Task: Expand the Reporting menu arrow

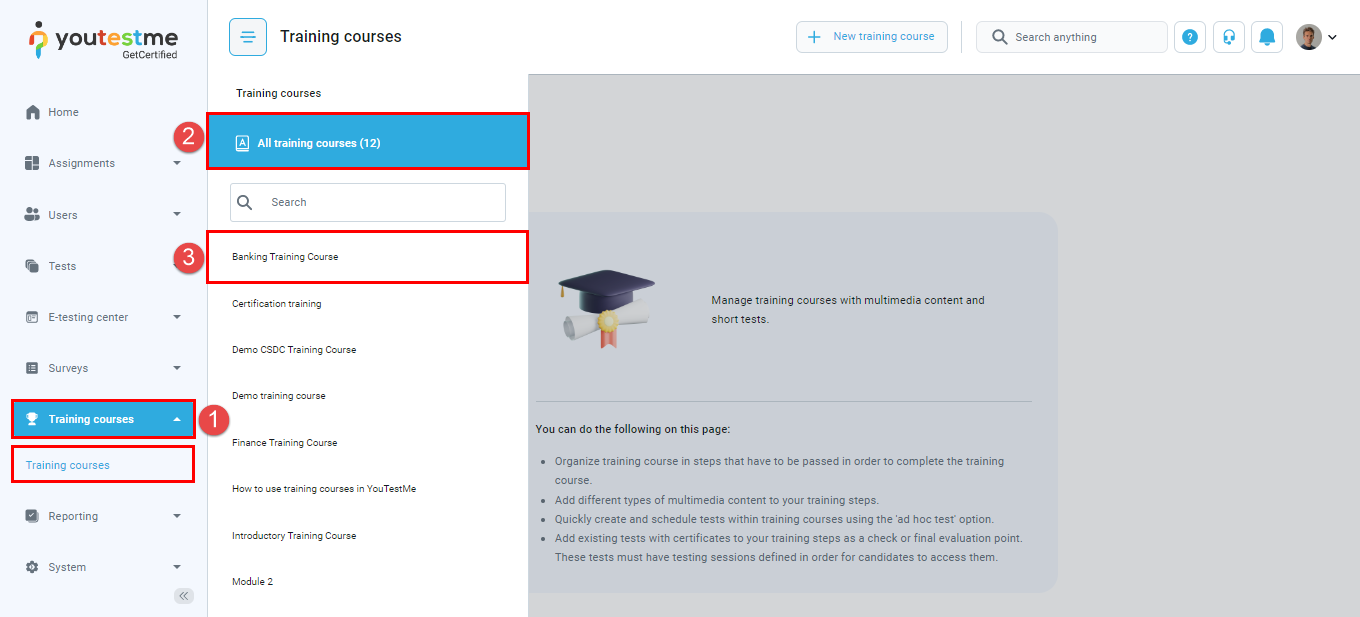Action: [177, 516]
